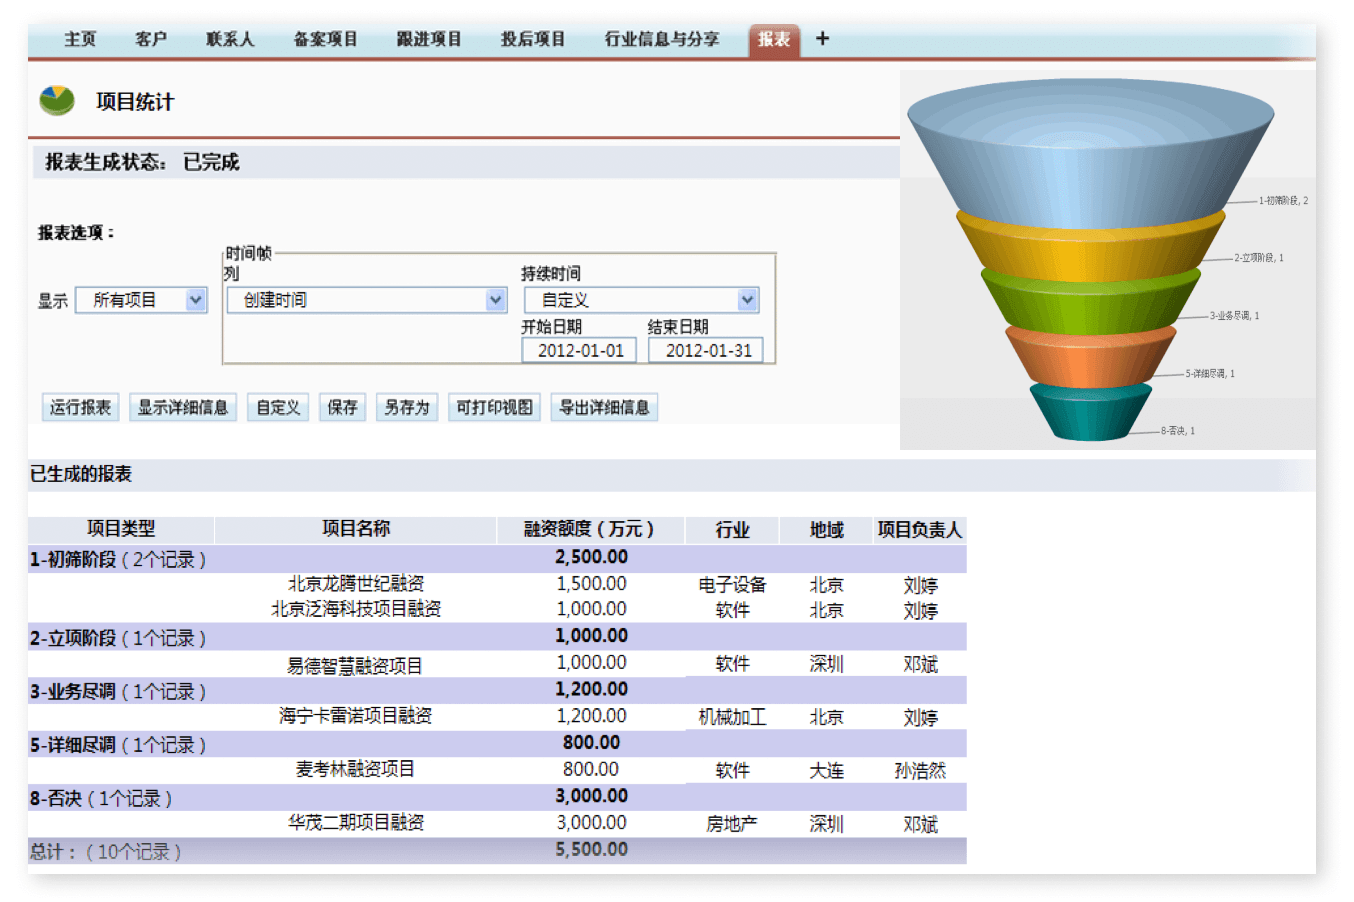The width and height of the screenshot is (1354, 902).
Task: Save the report with 保存
Action: pyautogui.click(x=342, y=407)
